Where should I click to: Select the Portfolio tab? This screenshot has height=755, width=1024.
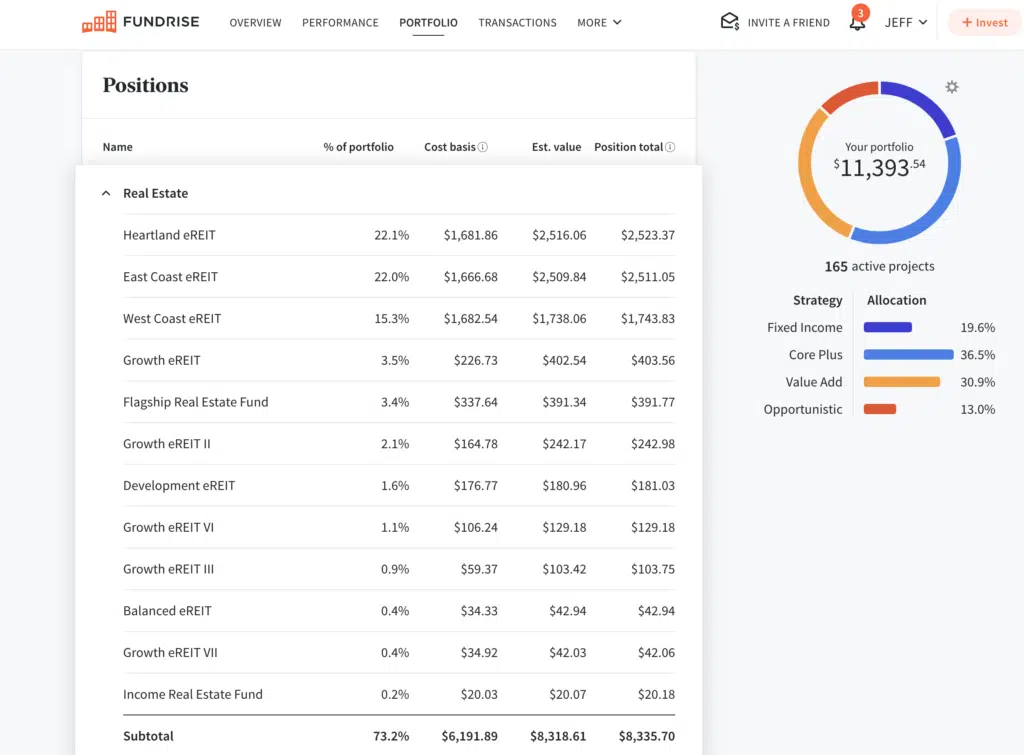coord(428,22)
